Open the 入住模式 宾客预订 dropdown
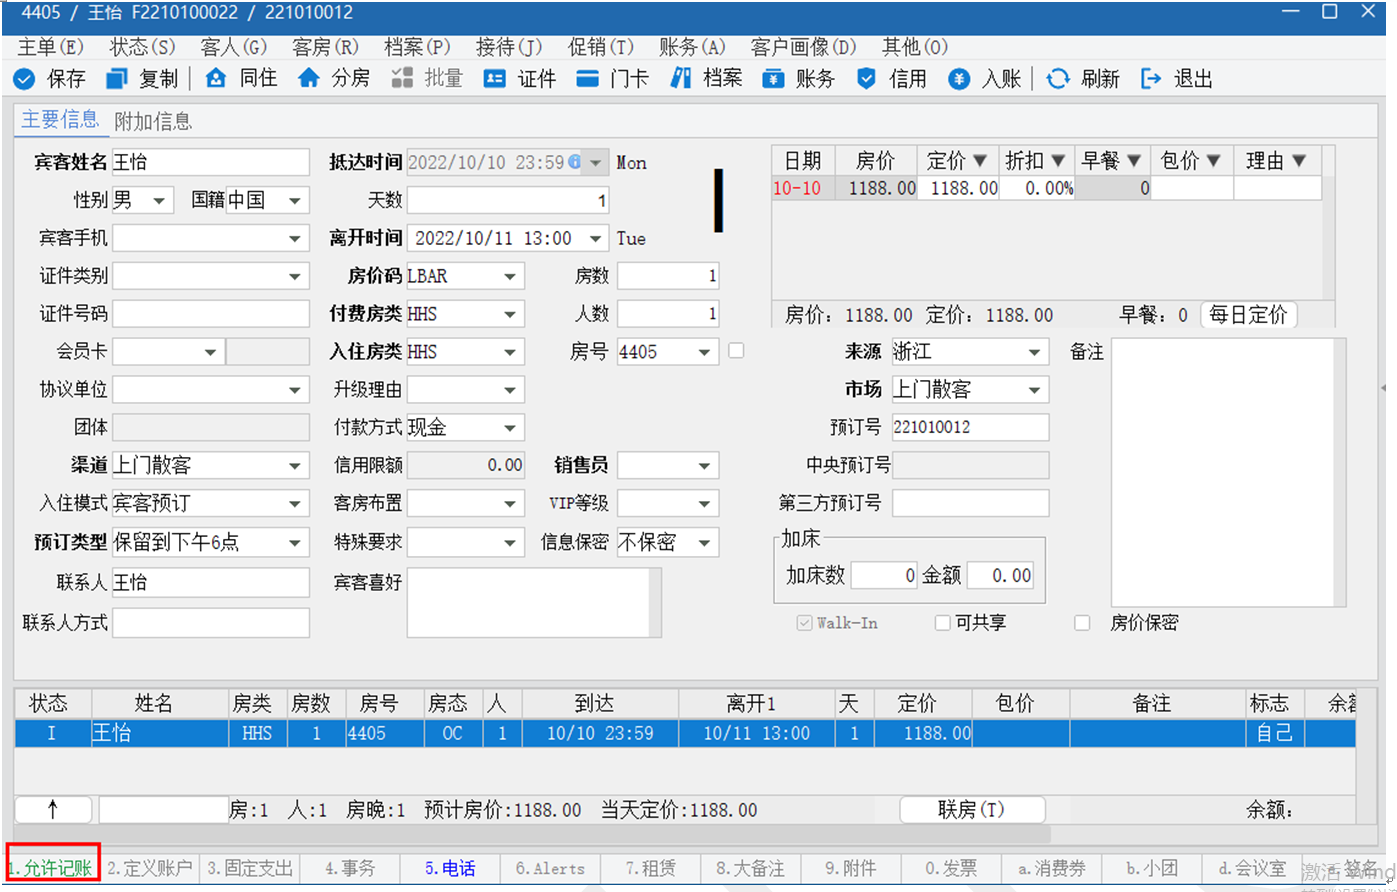1397x892 pixels. coord(296,504)
